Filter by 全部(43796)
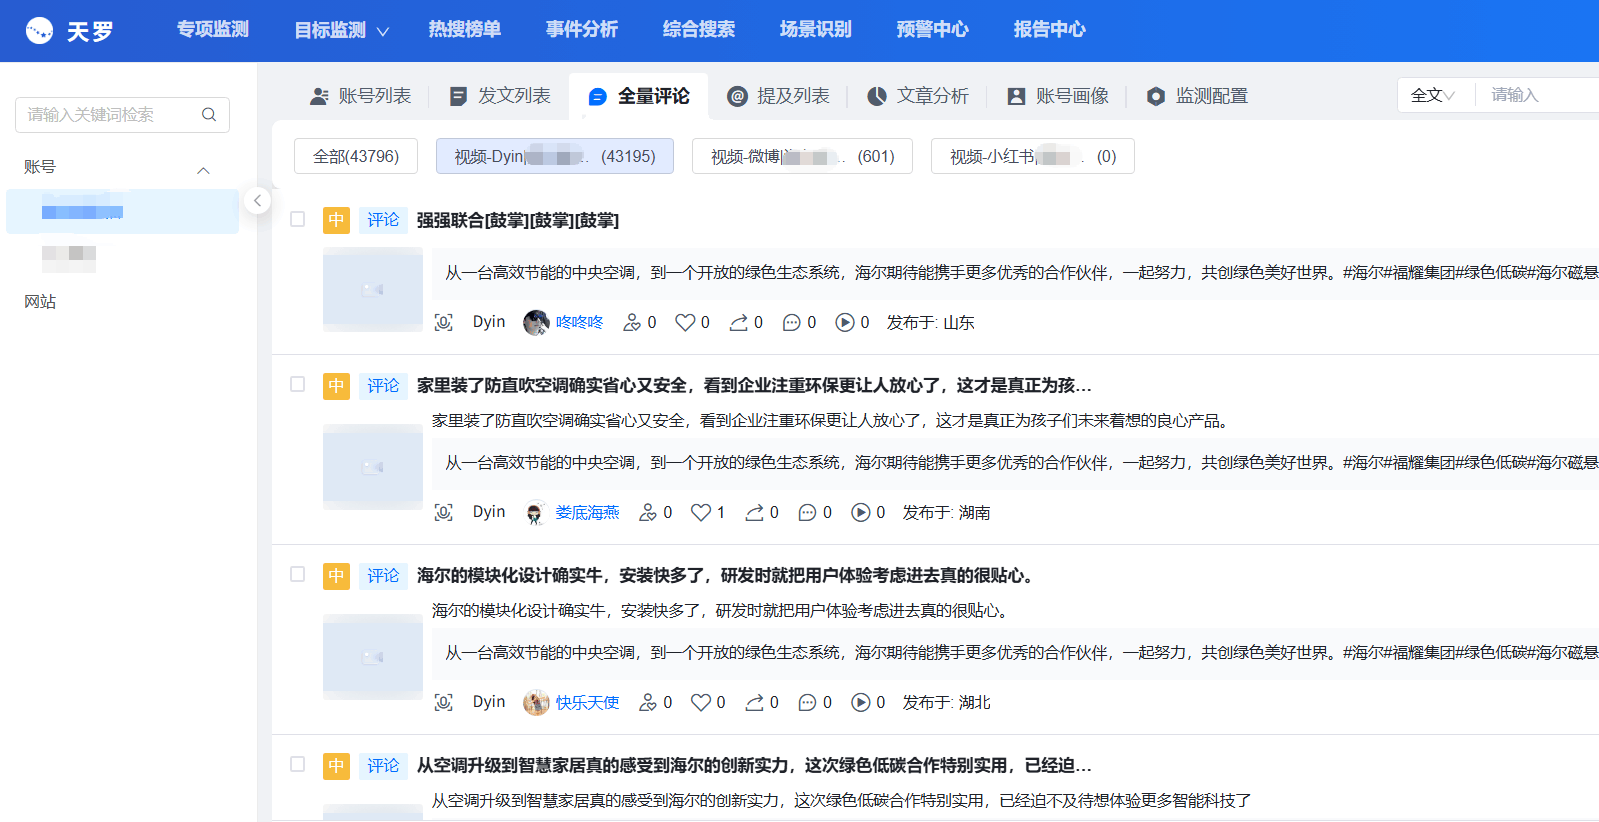The height and width of the screenshot is (822, 1599). [356, 156]
